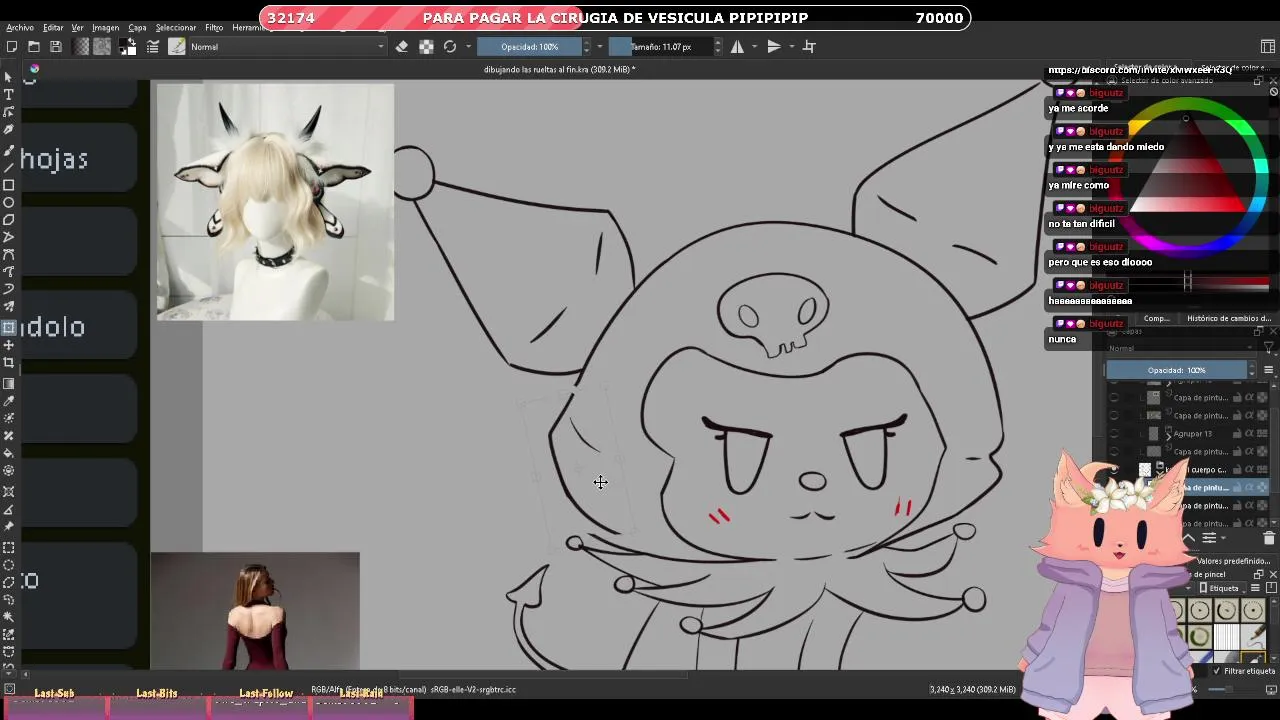Mirror the canvas view vertically
1280x720 pixels.
[774, 46]
